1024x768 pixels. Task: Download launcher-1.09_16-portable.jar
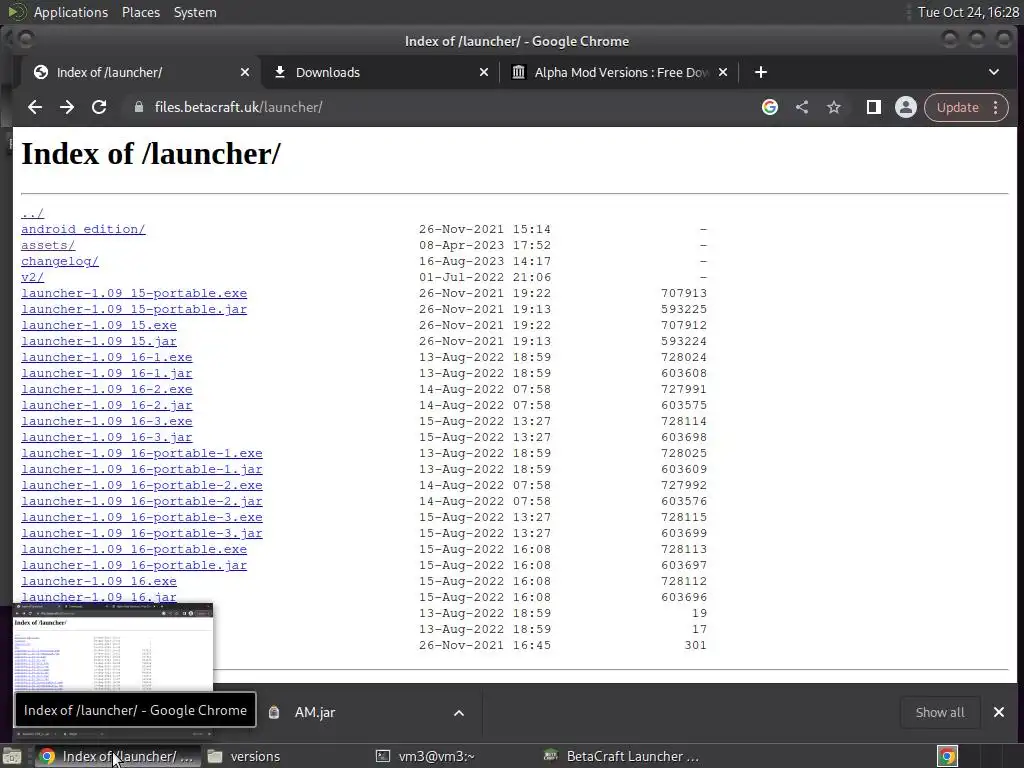[134, 566]
